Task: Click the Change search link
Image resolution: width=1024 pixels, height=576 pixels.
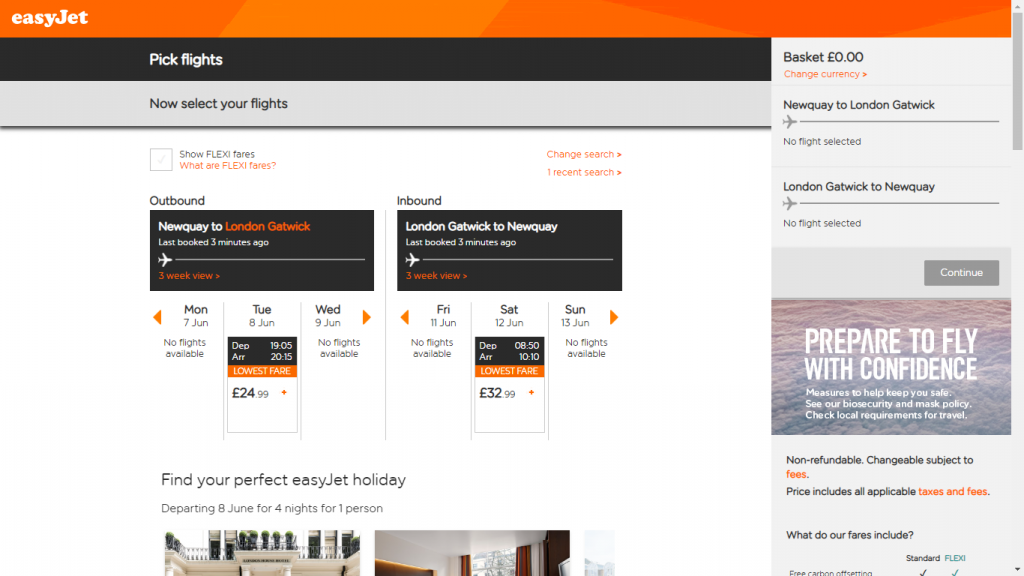Action: [x=583, y=154]
